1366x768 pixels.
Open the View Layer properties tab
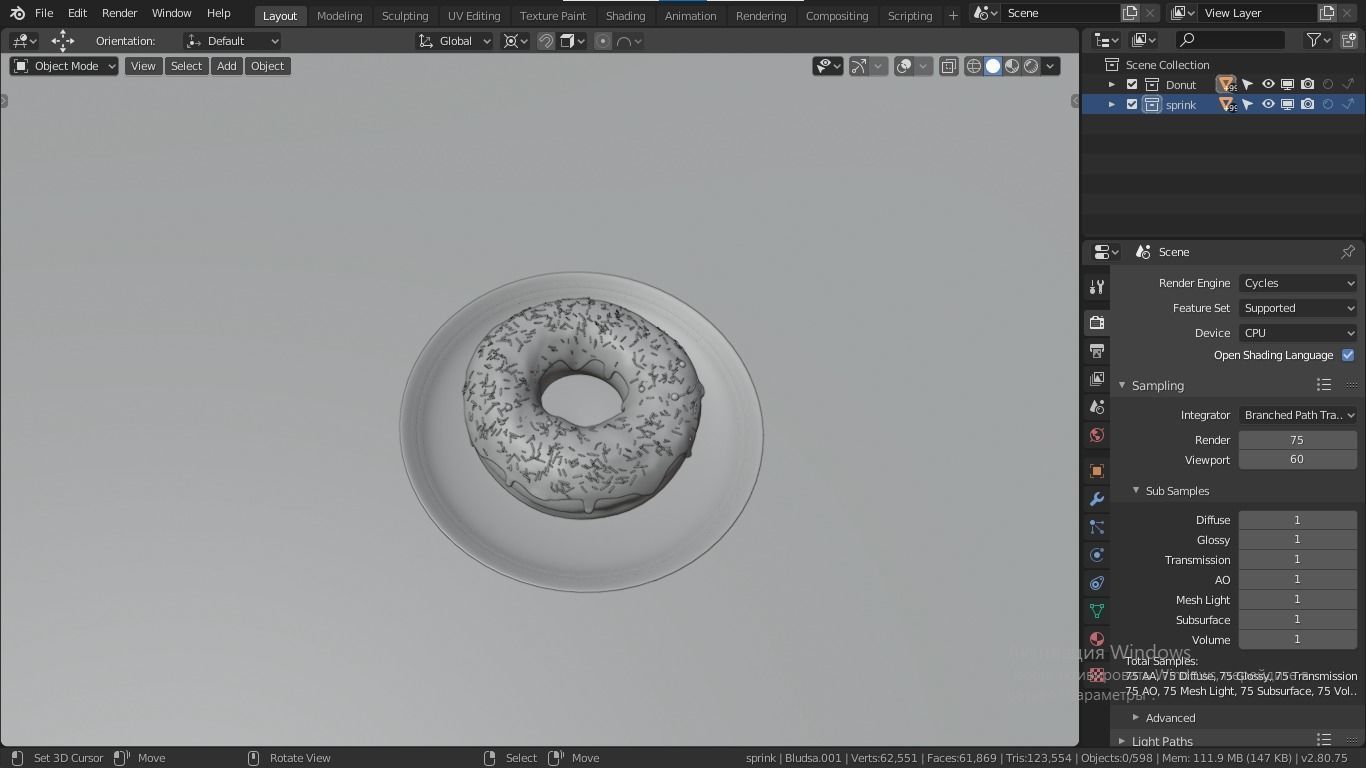click(x=1097, y=379)
